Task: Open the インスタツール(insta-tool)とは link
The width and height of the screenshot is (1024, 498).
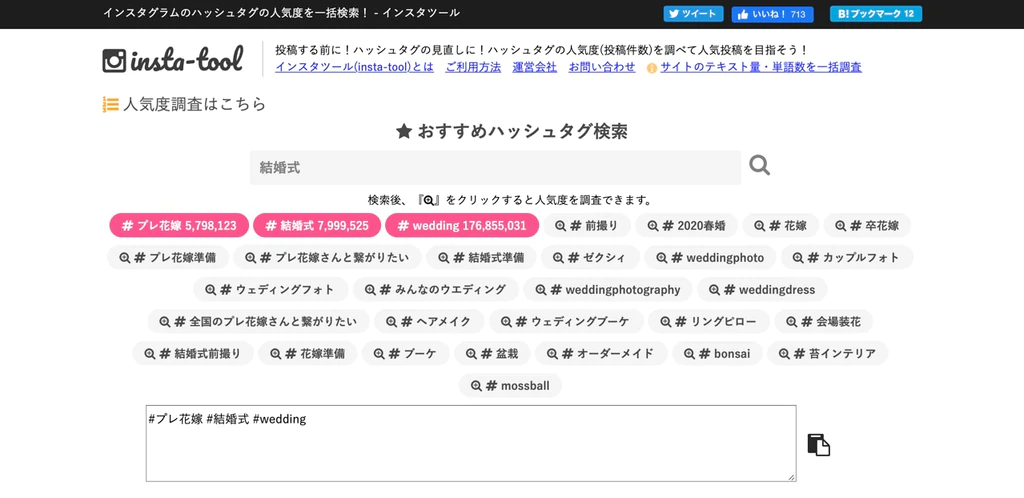Action: pyautogui.click(x=354, y=67)
